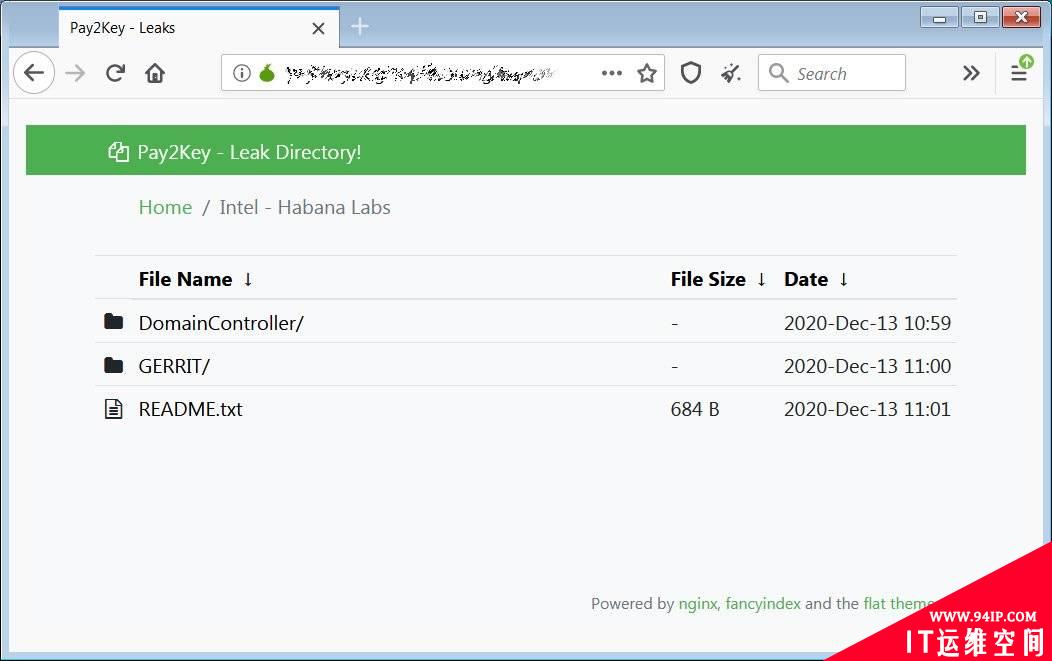The image size is (1052, 661).
Task: Minimize the browser window
Action: click(x=939, y=17)
